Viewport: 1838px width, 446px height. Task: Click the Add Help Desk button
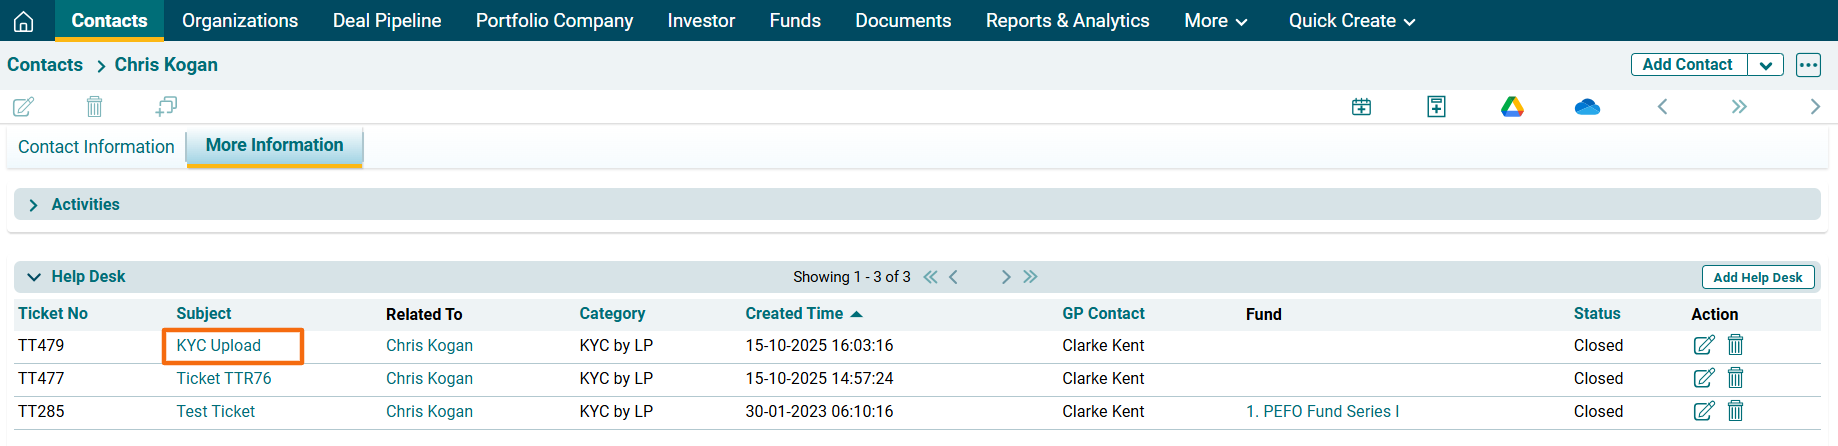click(x=1757, y=277)
